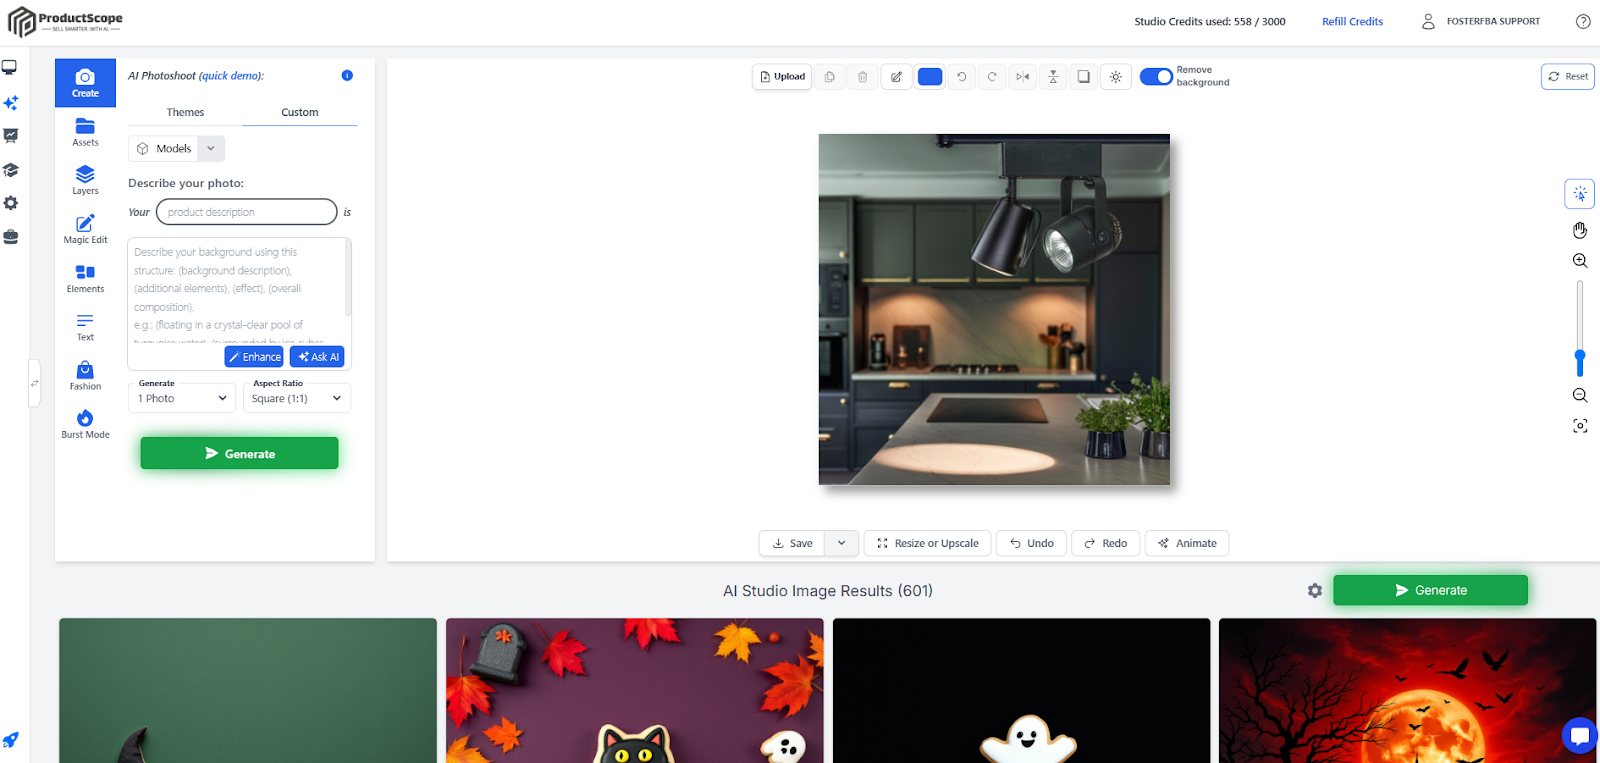1600x763 pixels.
Task: Click the trash delete icon in toolbar
Action: point(862,77)
